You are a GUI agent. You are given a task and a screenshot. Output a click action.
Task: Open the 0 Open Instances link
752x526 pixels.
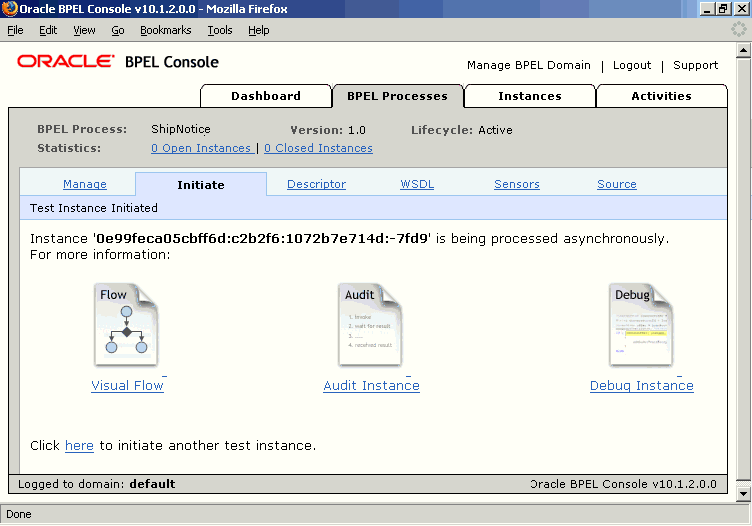(x=201, y=148)
